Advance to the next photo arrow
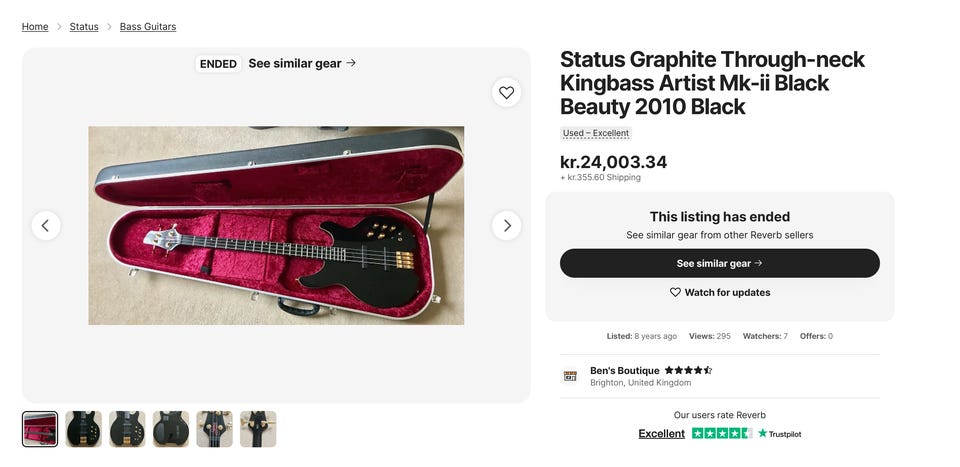Viewport: 960px width, 467px height. tap(507, 225)
